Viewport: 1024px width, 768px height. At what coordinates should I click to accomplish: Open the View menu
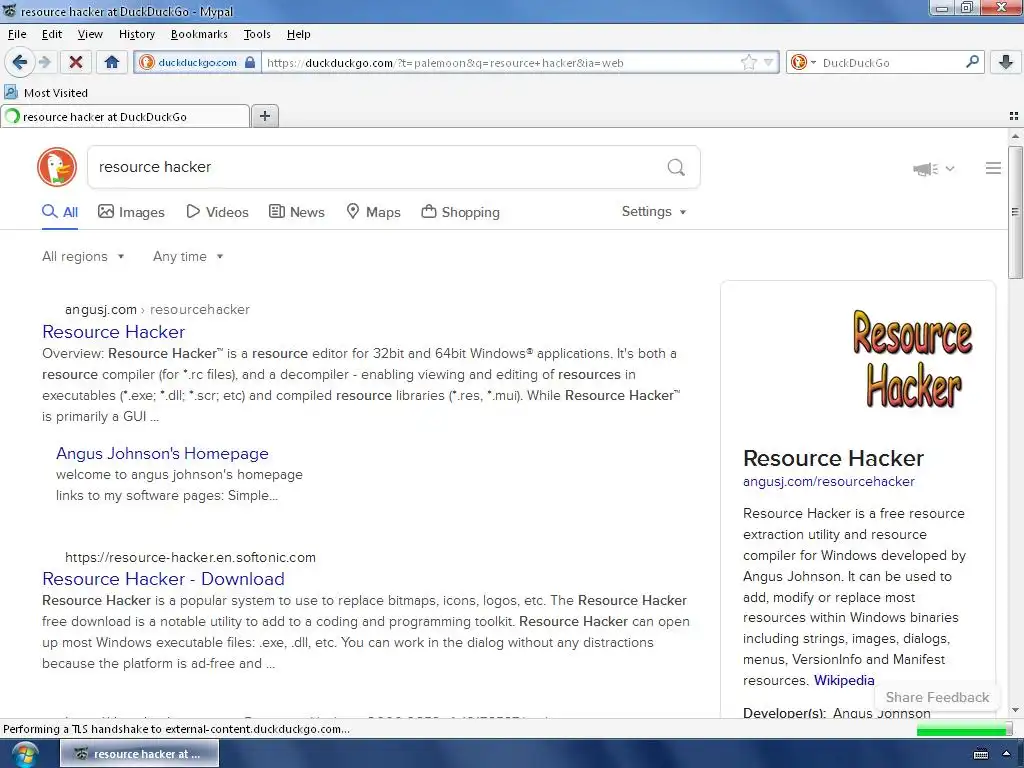[x=90, y=34]
